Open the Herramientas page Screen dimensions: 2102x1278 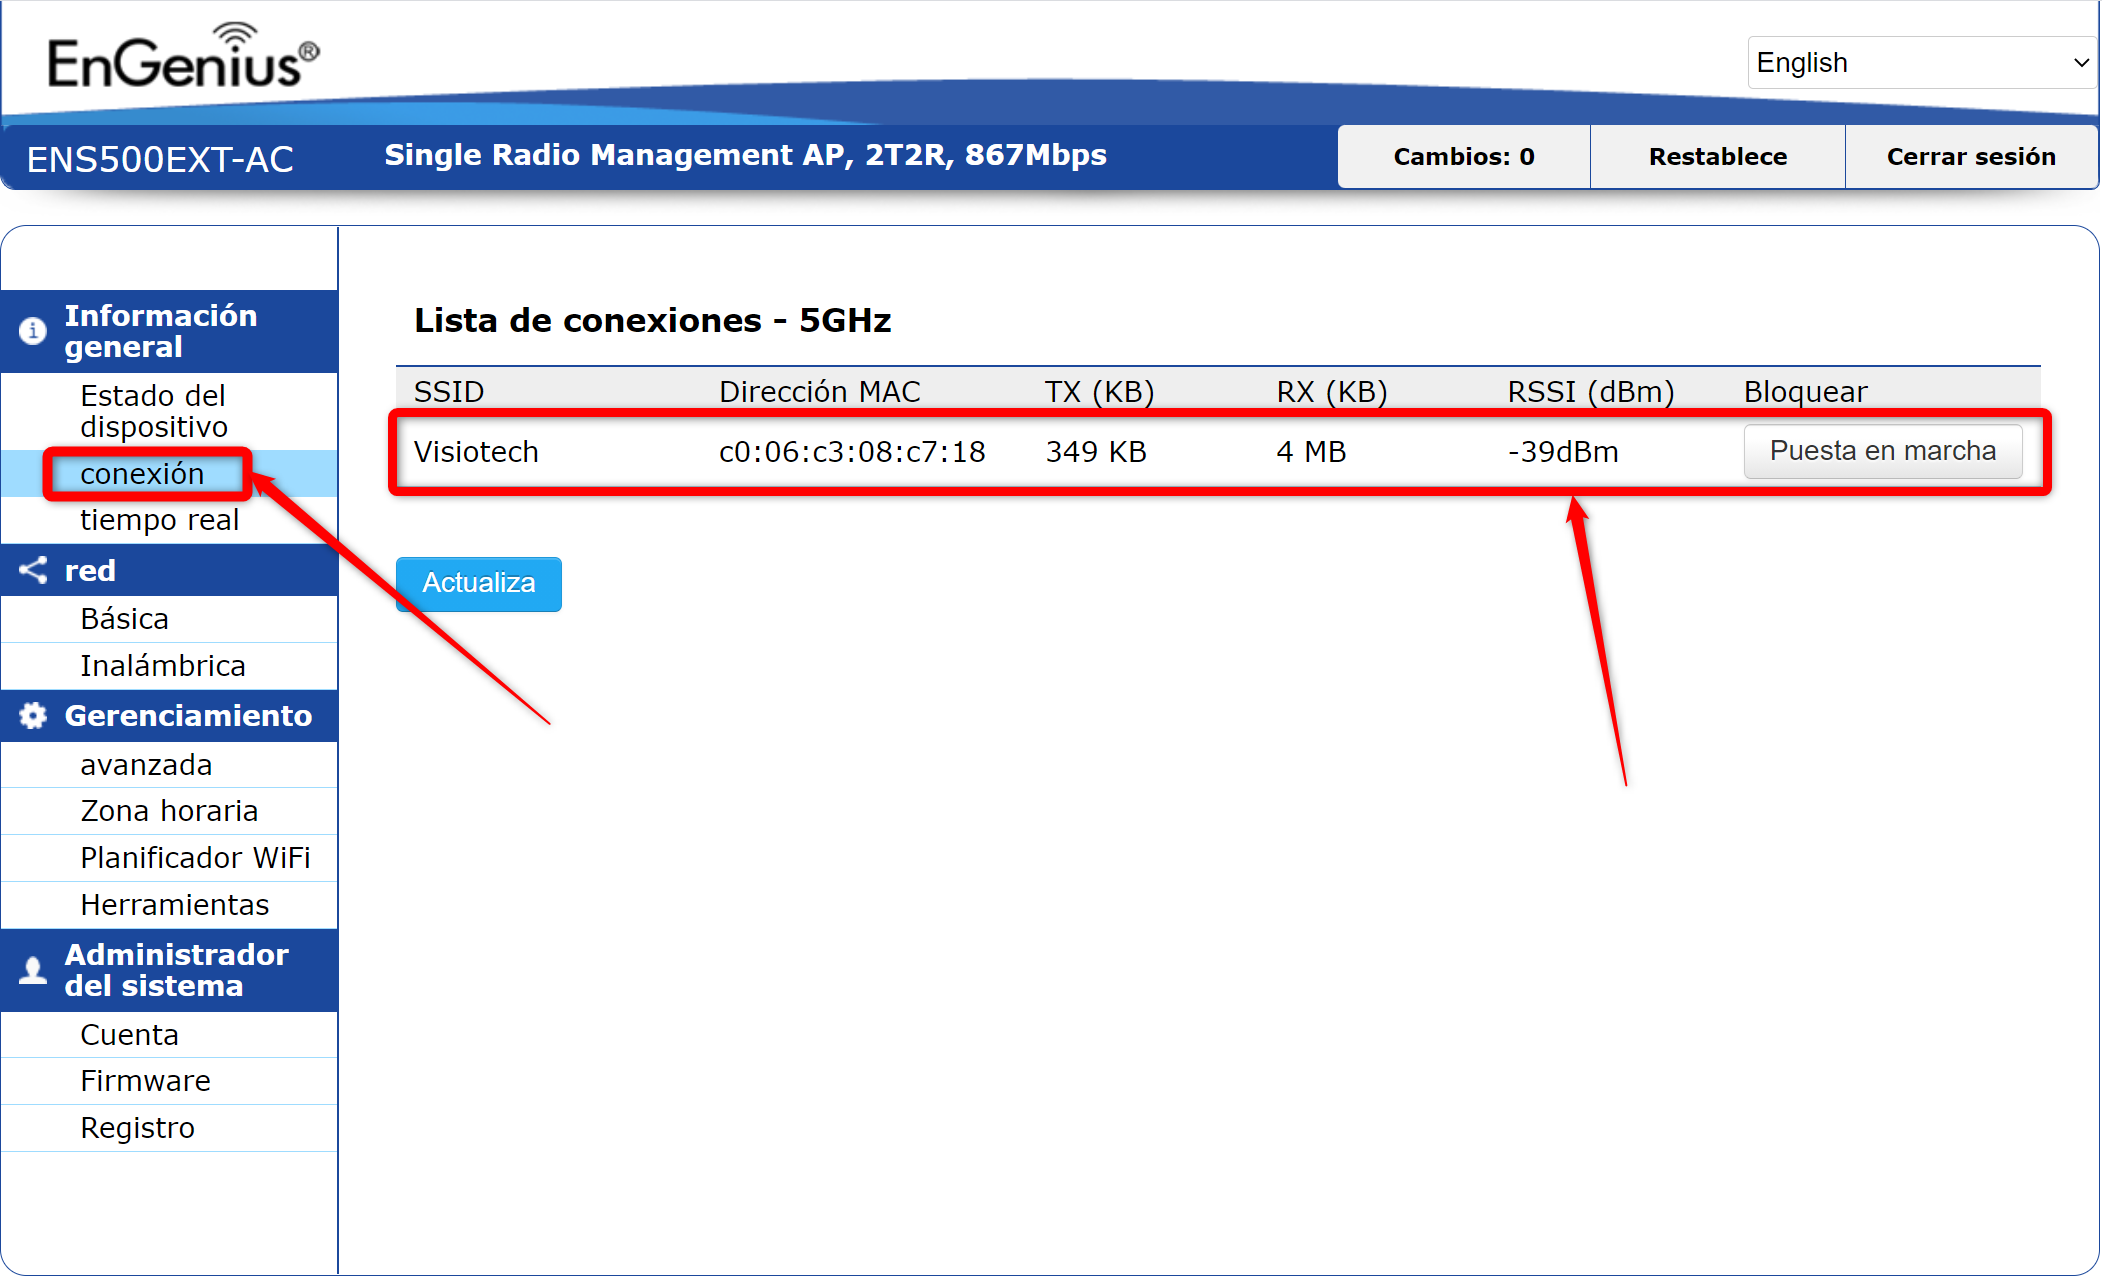point(169,905)
